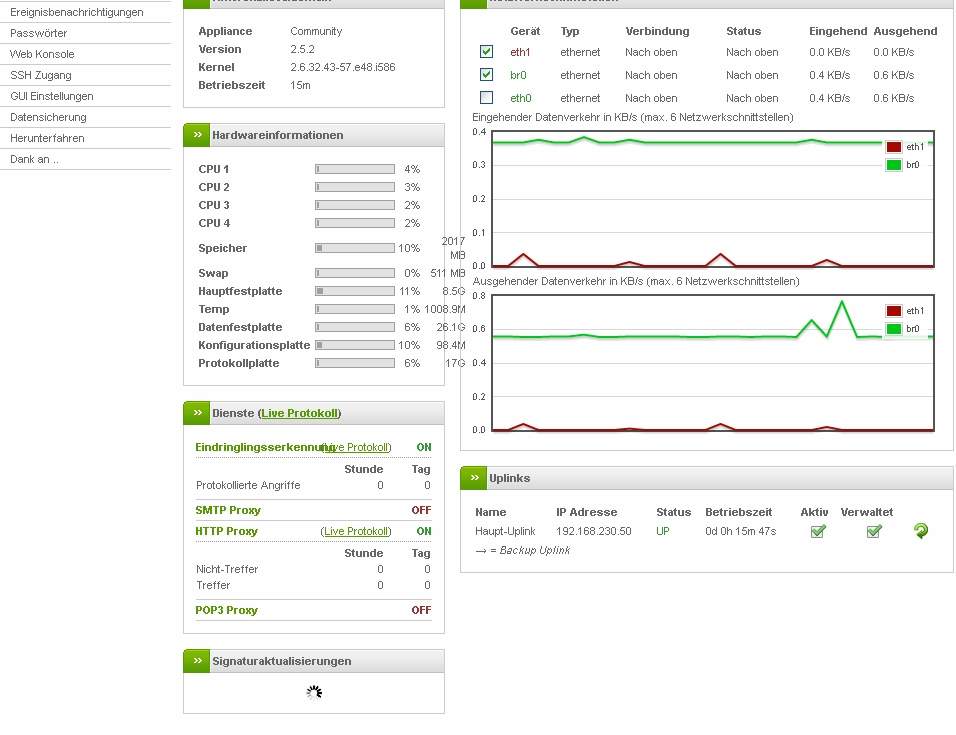Enable the eth0 interface checkbox
The image size is (956, 735).
486,97
